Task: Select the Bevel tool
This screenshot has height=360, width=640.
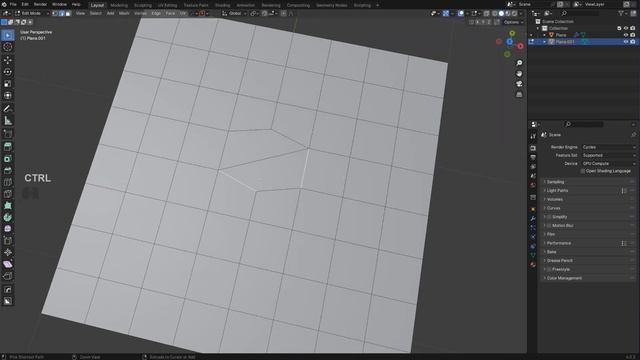Action: pos(8,171)
